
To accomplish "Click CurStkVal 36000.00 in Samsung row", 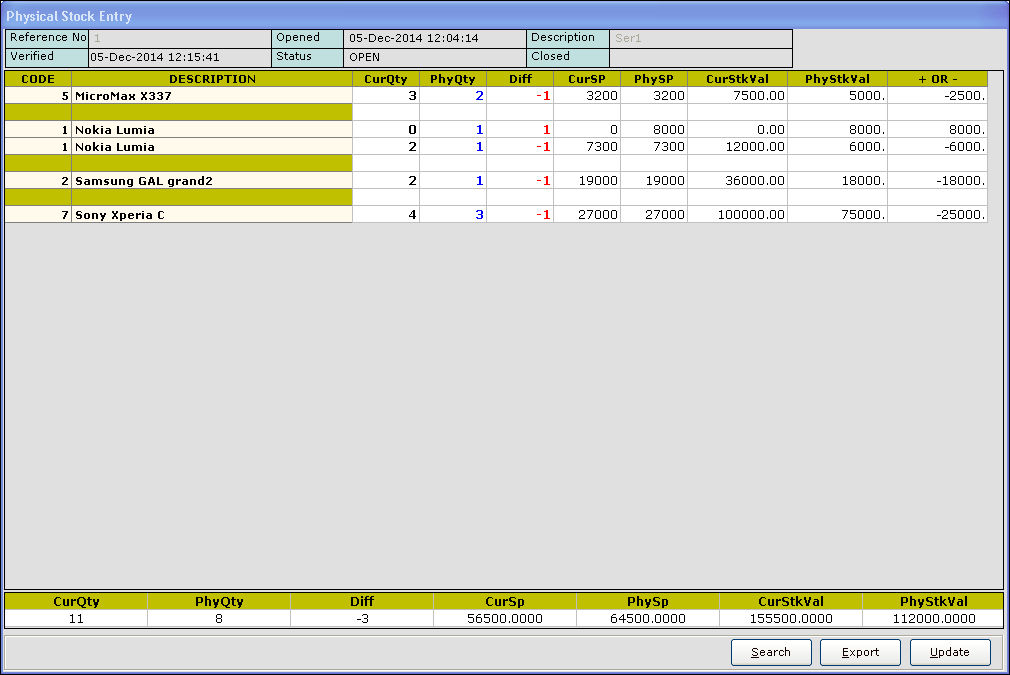I will (x=738, y=181).
